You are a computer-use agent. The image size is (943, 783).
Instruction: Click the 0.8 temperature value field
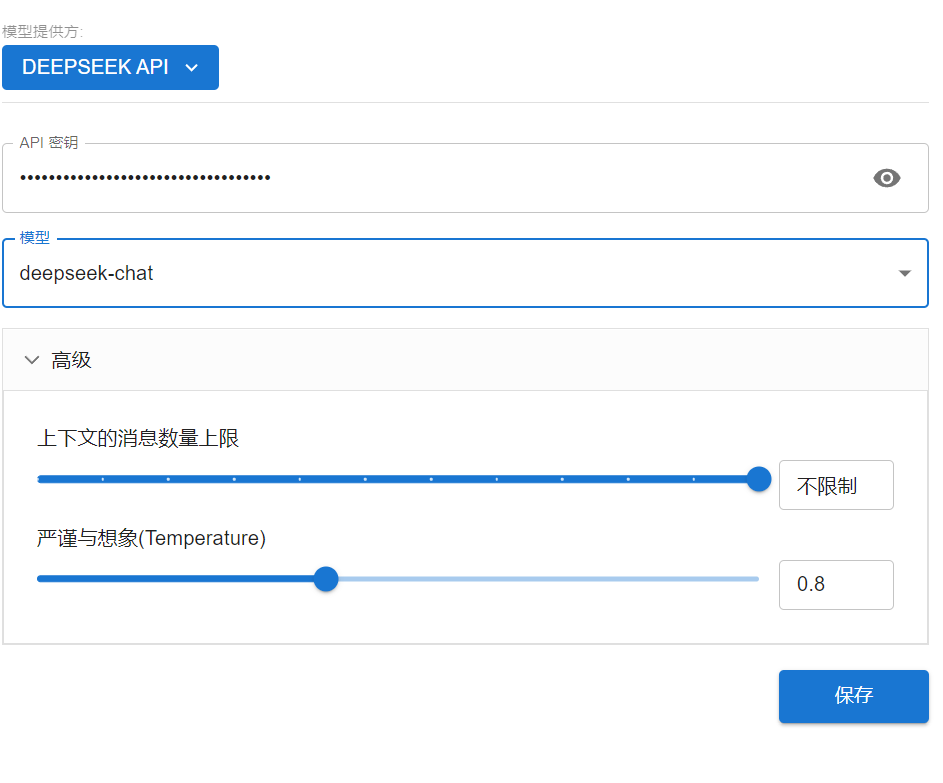(836, 585)
